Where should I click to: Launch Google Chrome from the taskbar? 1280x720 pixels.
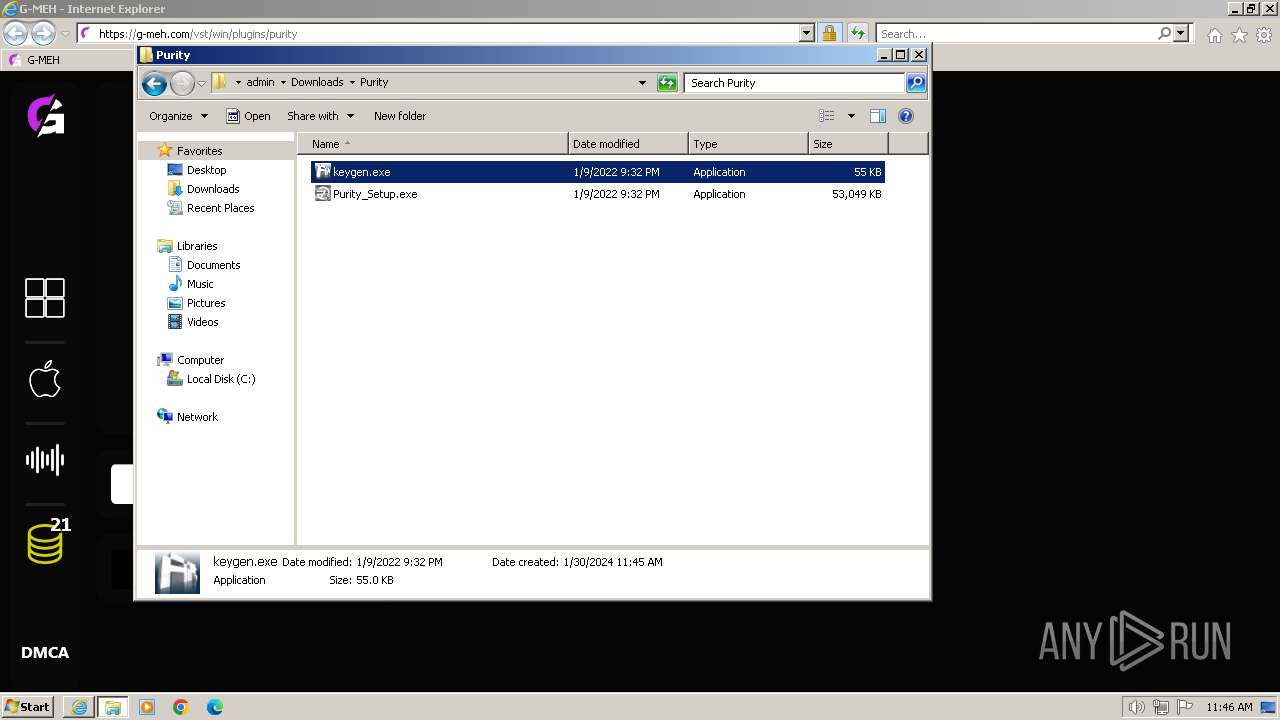[x=181, y=707]
